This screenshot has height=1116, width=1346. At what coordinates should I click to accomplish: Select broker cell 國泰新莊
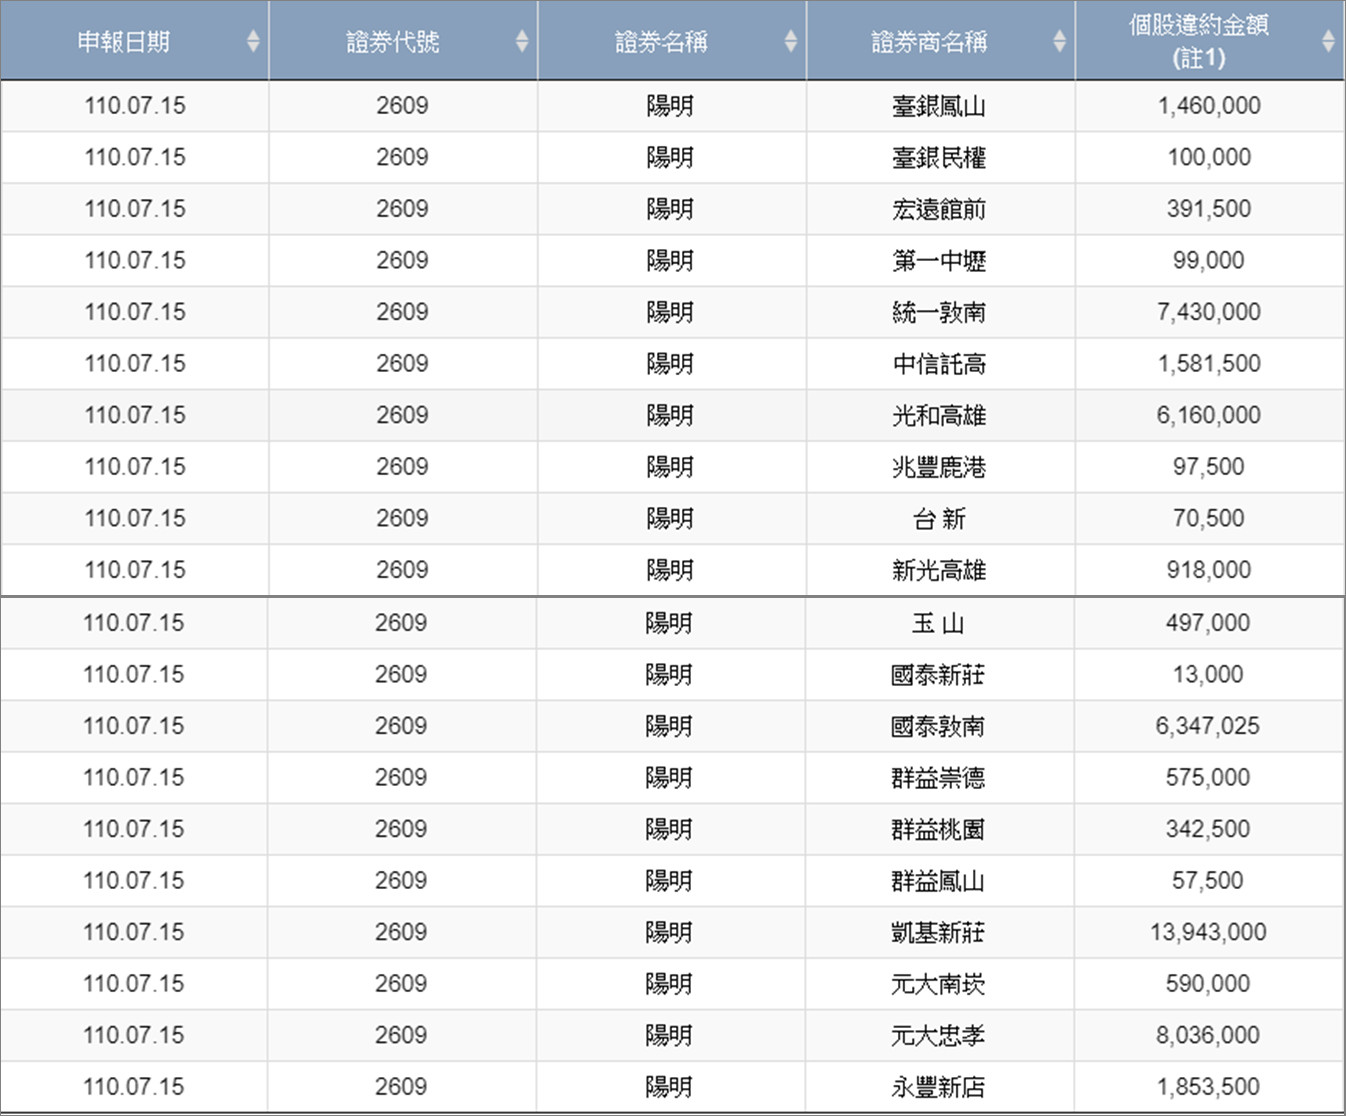[x=938, y=675]
